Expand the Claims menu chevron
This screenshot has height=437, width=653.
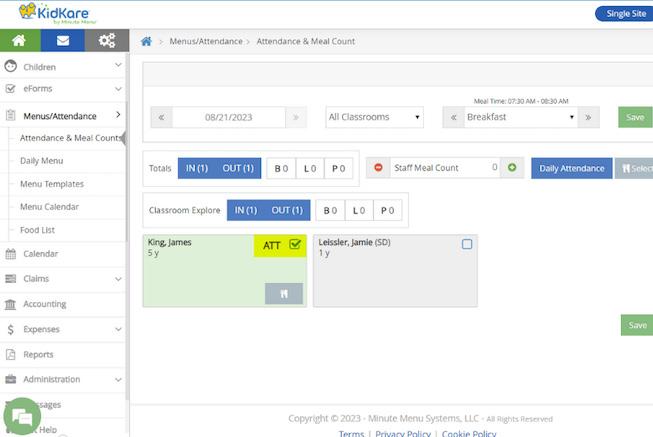(x=118, y=279)
